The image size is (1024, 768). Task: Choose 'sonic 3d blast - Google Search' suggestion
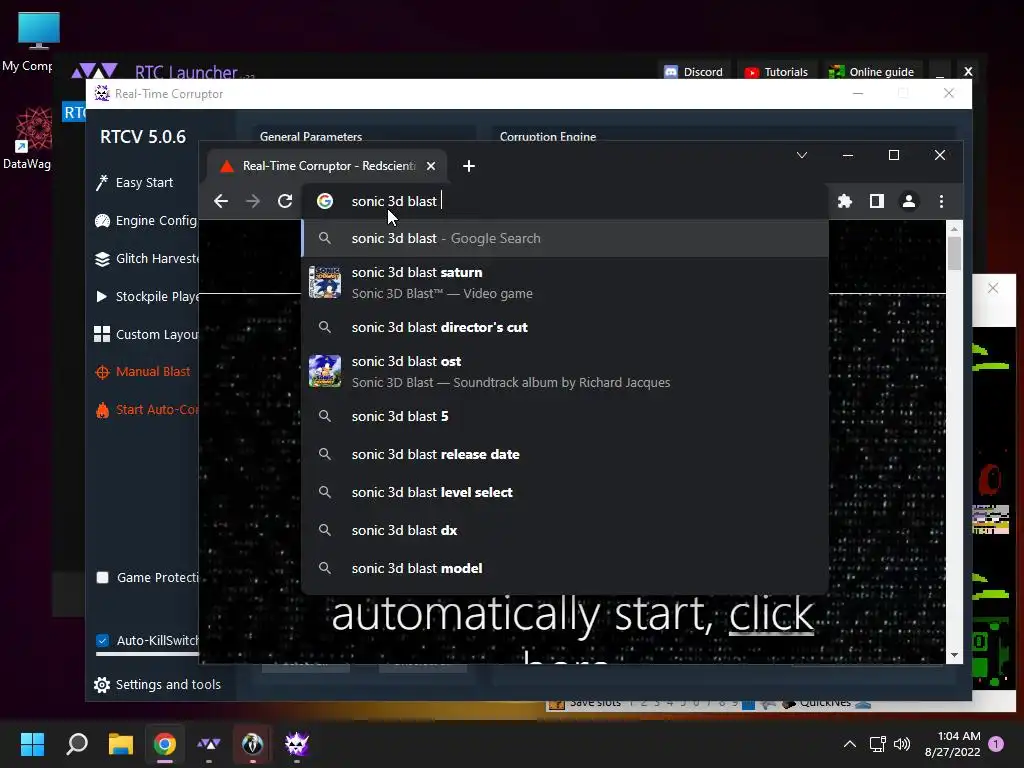565,238
